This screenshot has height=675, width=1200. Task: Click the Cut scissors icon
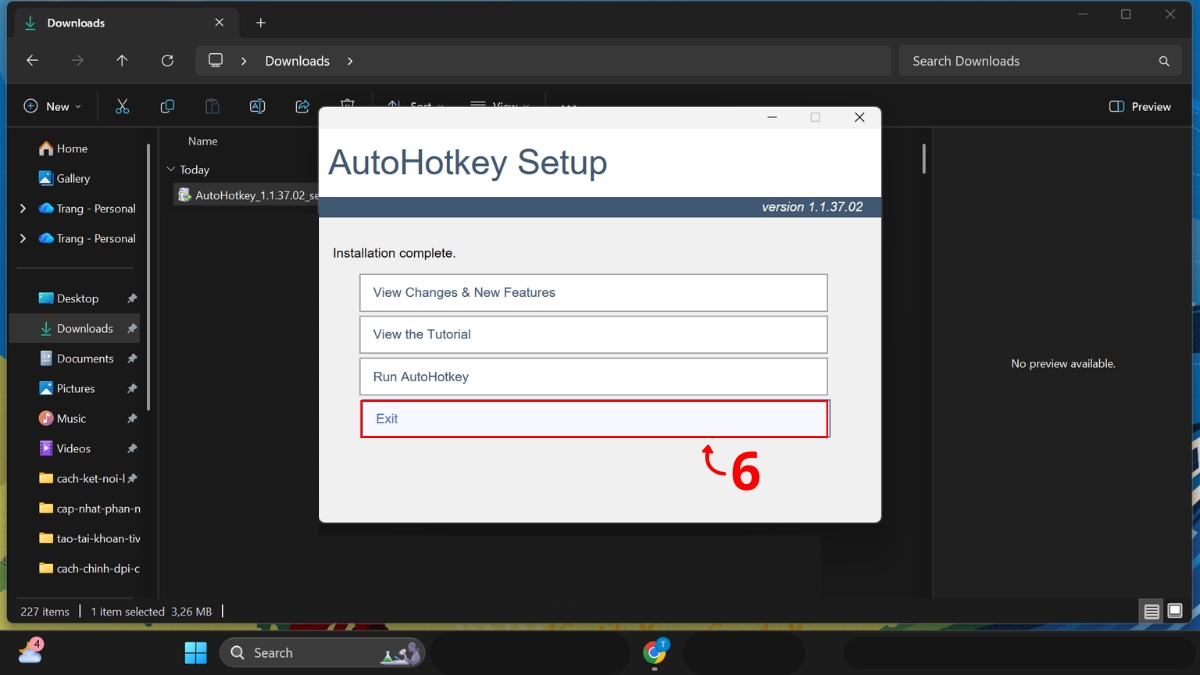tap(122, 106)
